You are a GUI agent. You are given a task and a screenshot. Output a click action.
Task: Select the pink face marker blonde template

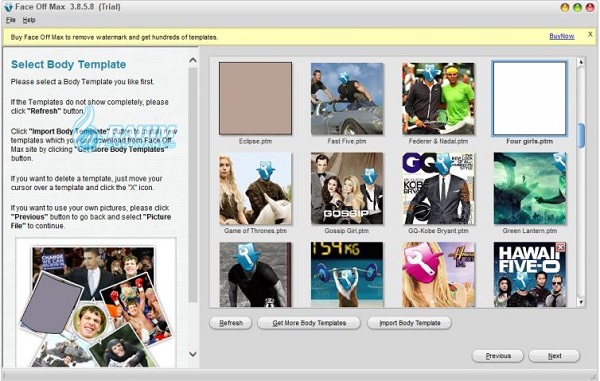(x=438, y=274)
